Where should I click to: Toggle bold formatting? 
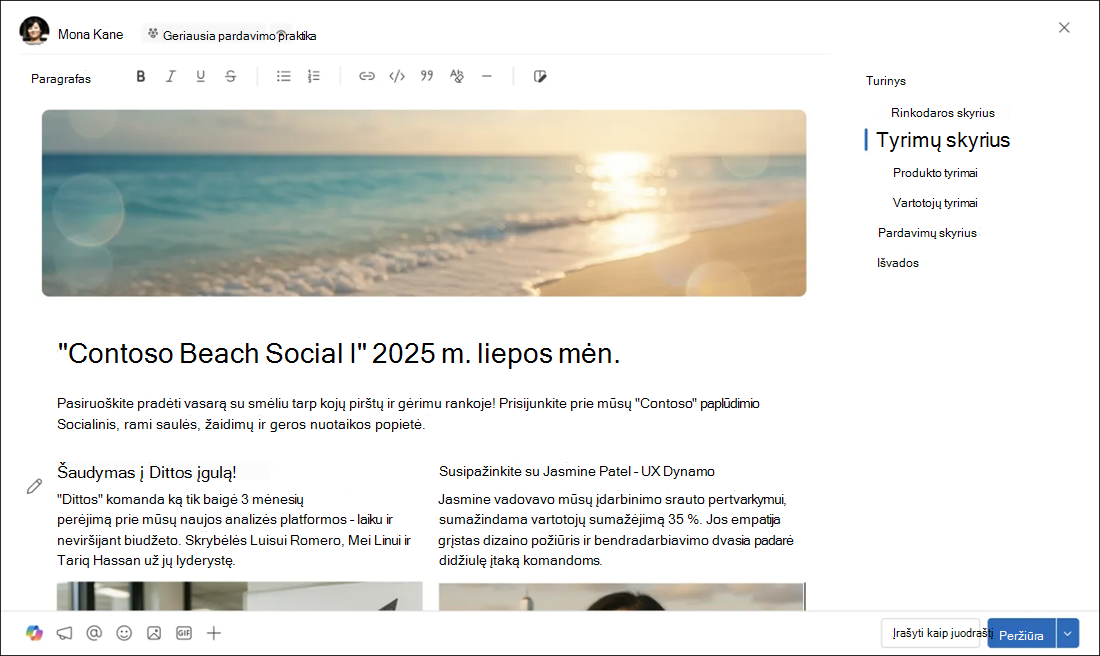point(140,76)
